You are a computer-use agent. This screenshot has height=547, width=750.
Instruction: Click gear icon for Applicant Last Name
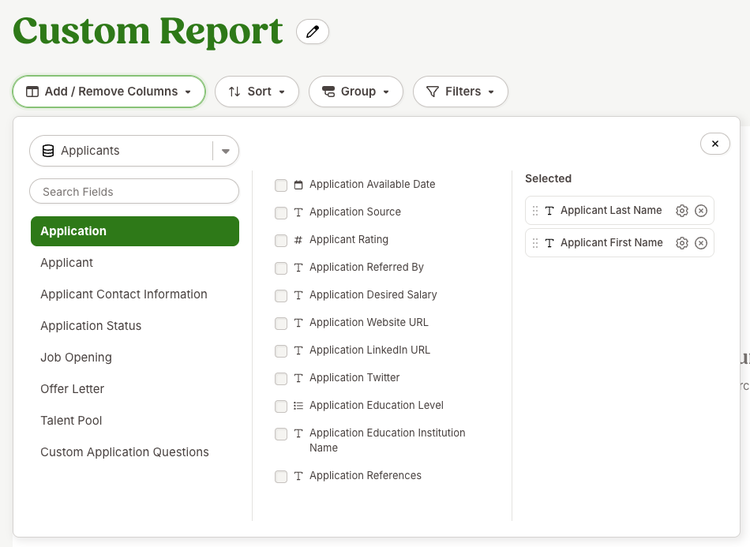(682, 210)
